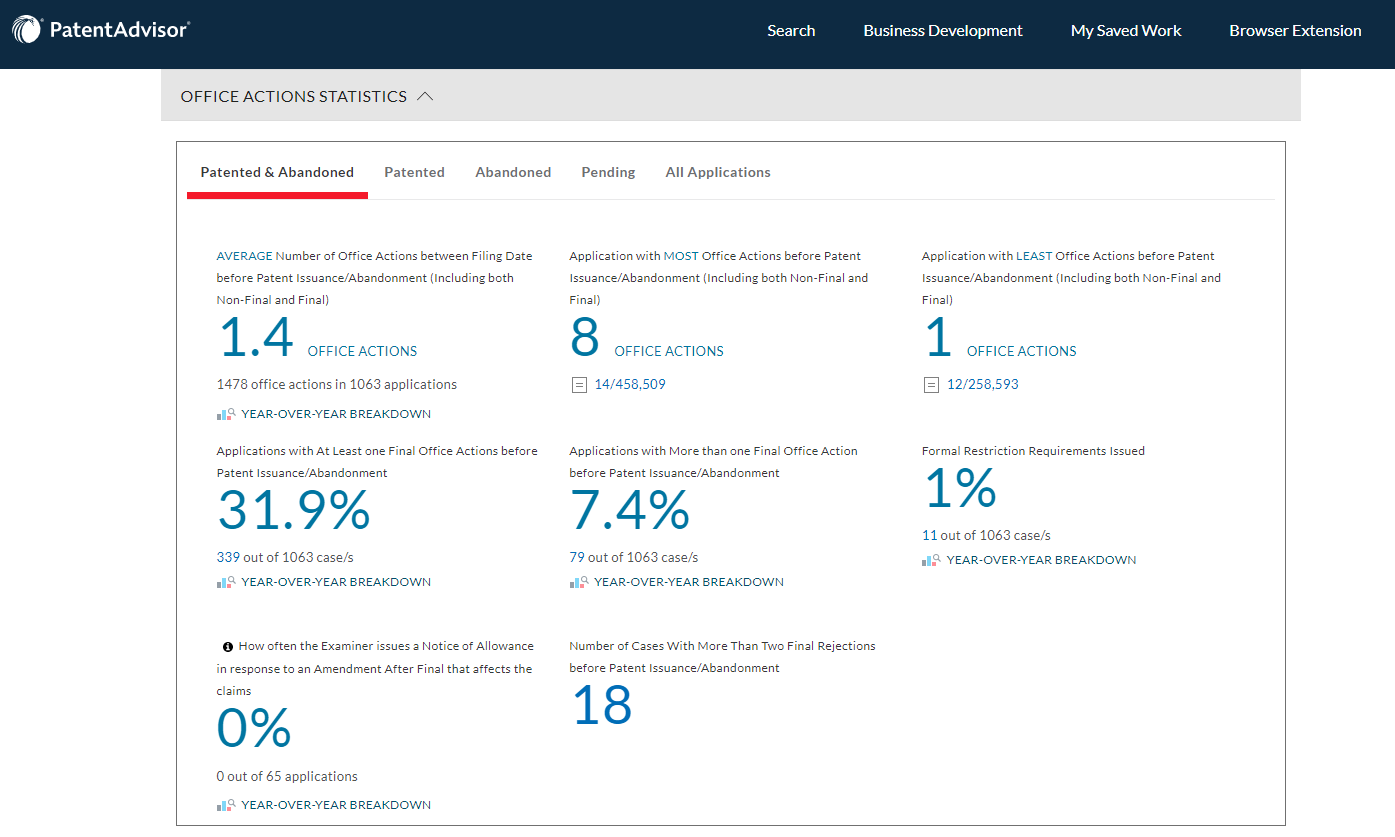Image resolution: width=1395 pixels, height=837 pixels.
Task: Switch to the Patented tab
Action: pos(414,172)
